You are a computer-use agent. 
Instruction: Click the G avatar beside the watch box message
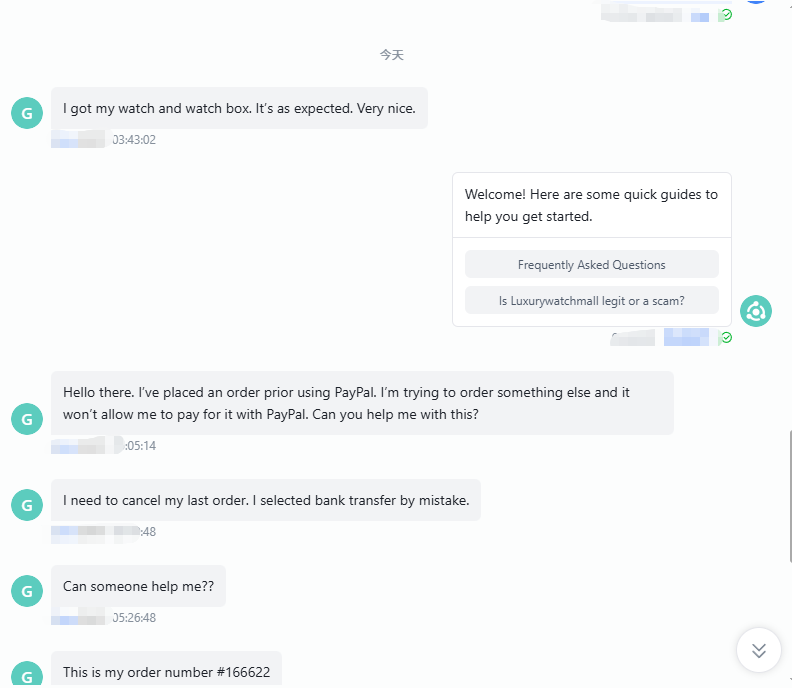pos(26,113)
